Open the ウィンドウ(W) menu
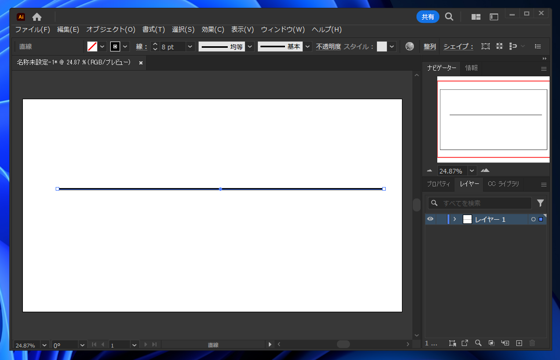This screenshot has width=560, height=360. pyautogui.click(x=283, y=30)
